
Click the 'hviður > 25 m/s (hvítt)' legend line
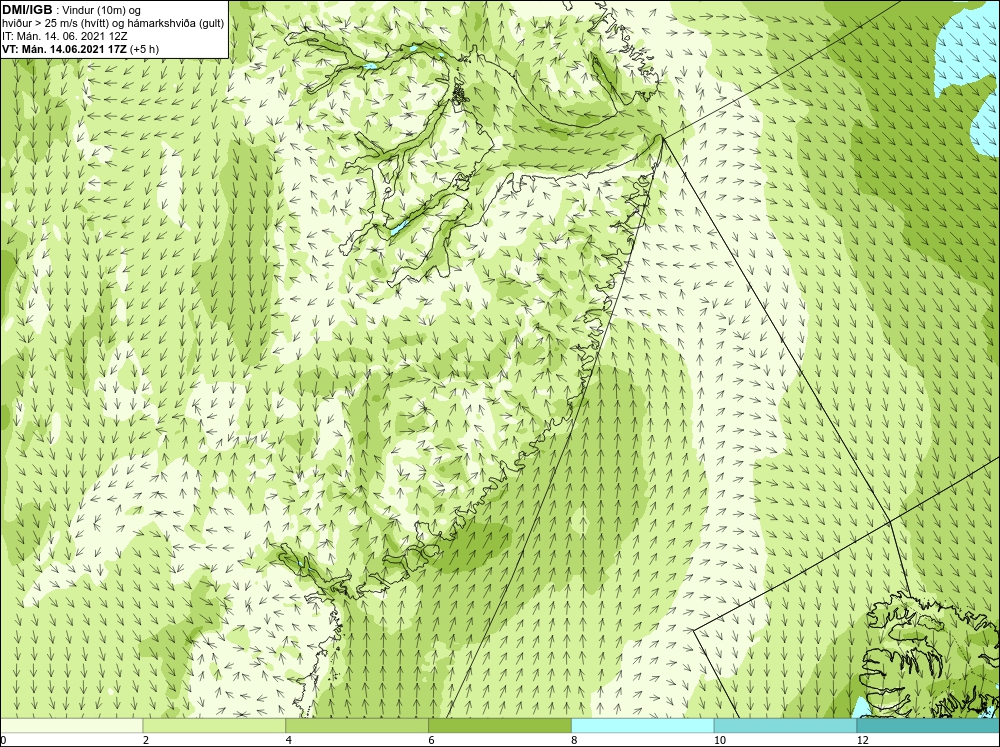[x=113, y=24]
